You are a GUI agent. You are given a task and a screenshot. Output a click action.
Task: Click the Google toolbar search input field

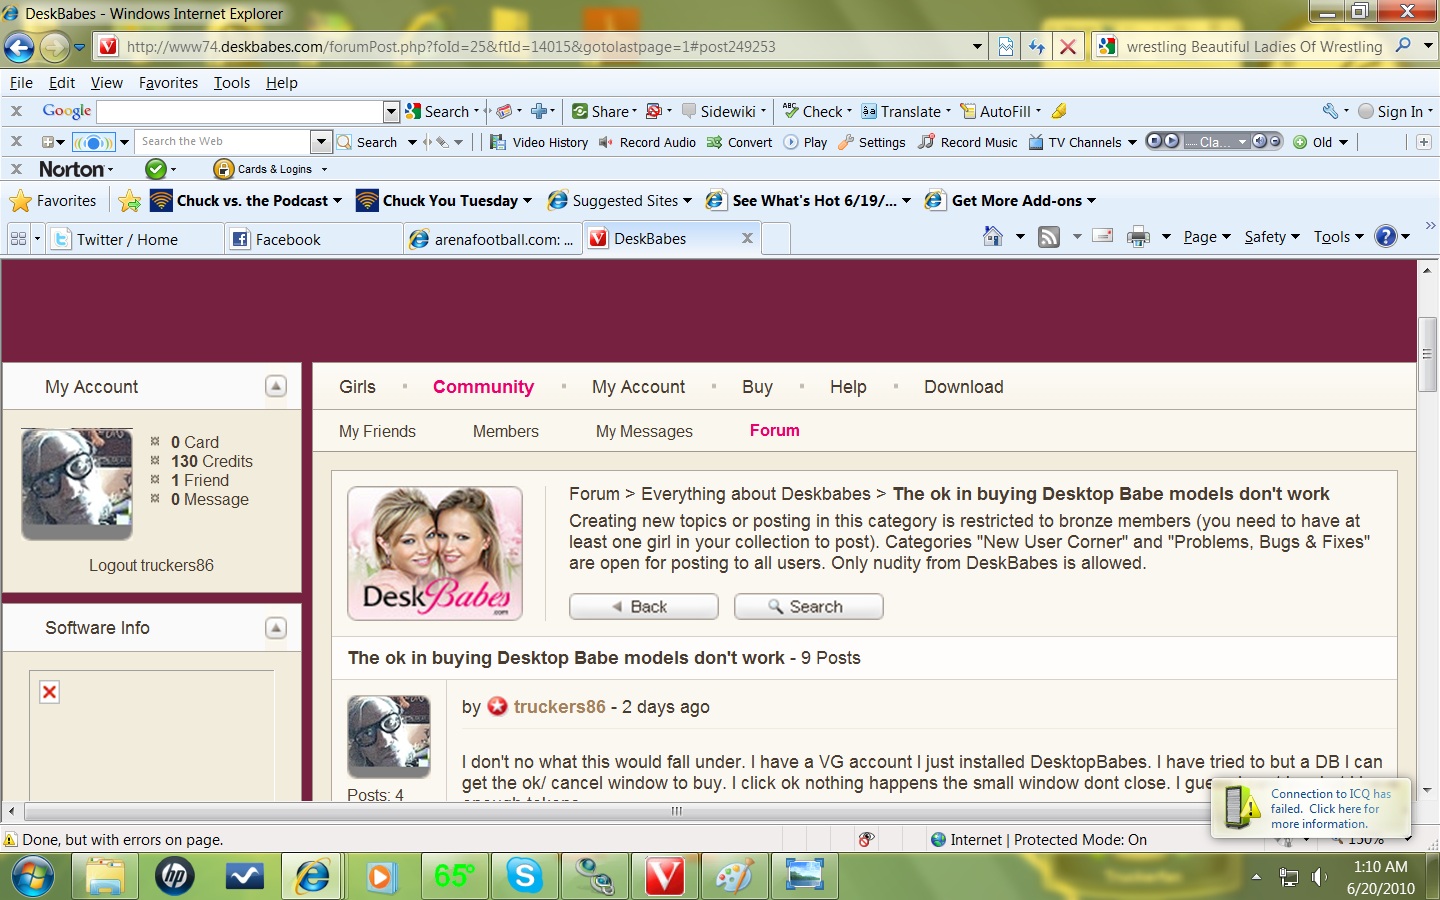(240, 111)
